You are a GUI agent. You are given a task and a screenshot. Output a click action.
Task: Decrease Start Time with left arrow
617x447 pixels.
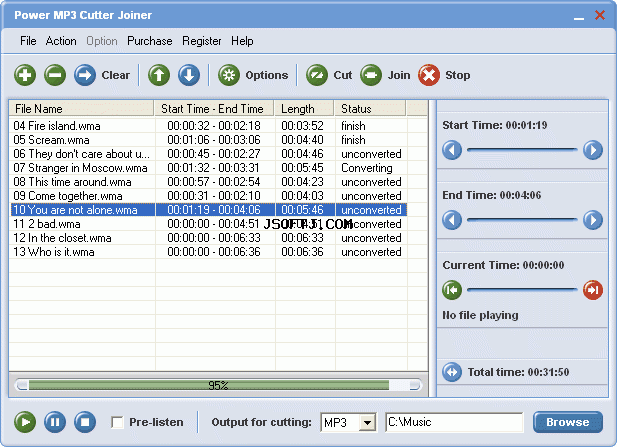452,150
